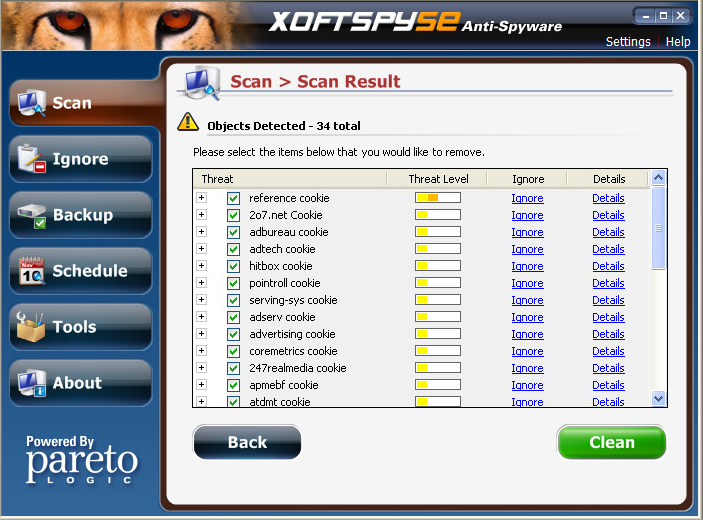Click Details link for 2o7.net Cookie
Image resolution: width=703 pixels, height=520 pixels.
608,215
